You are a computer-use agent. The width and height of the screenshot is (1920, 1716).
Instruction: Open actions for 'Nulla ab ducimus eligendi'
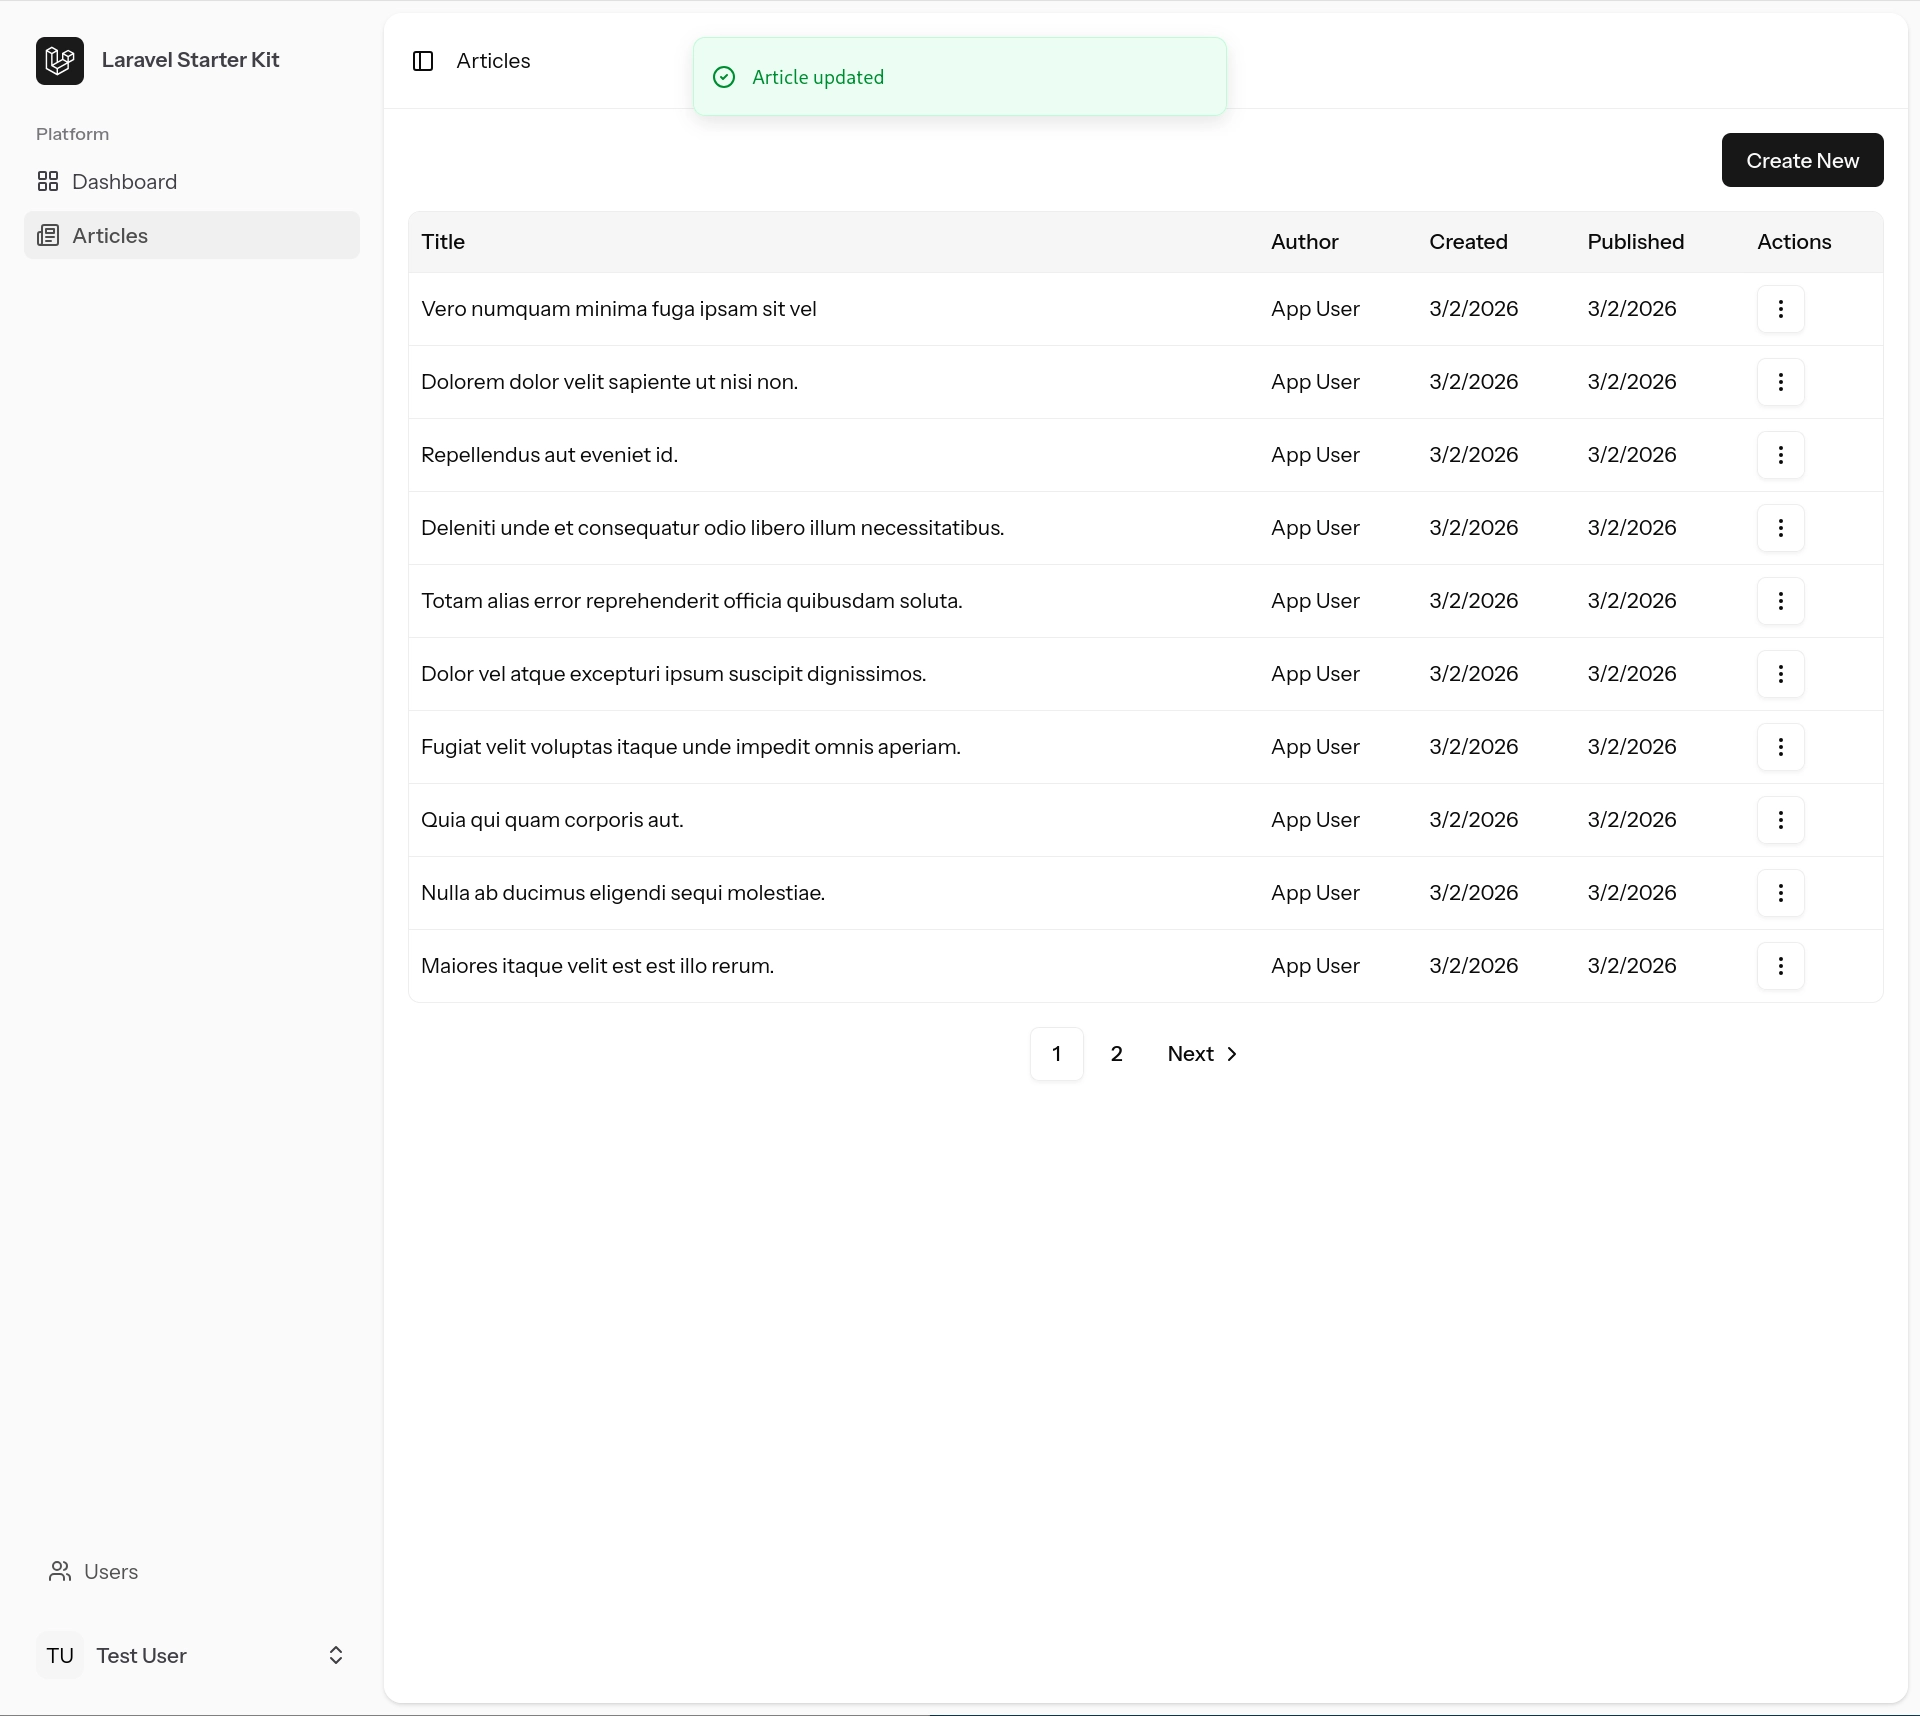point(1781,893)
